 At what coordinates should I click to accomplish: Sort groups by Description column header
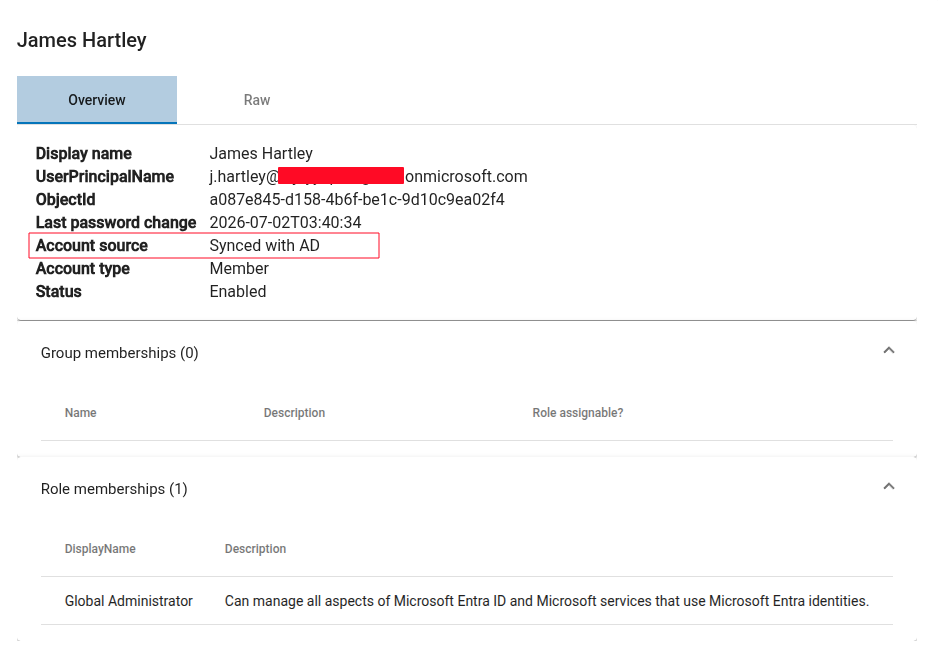294,413
